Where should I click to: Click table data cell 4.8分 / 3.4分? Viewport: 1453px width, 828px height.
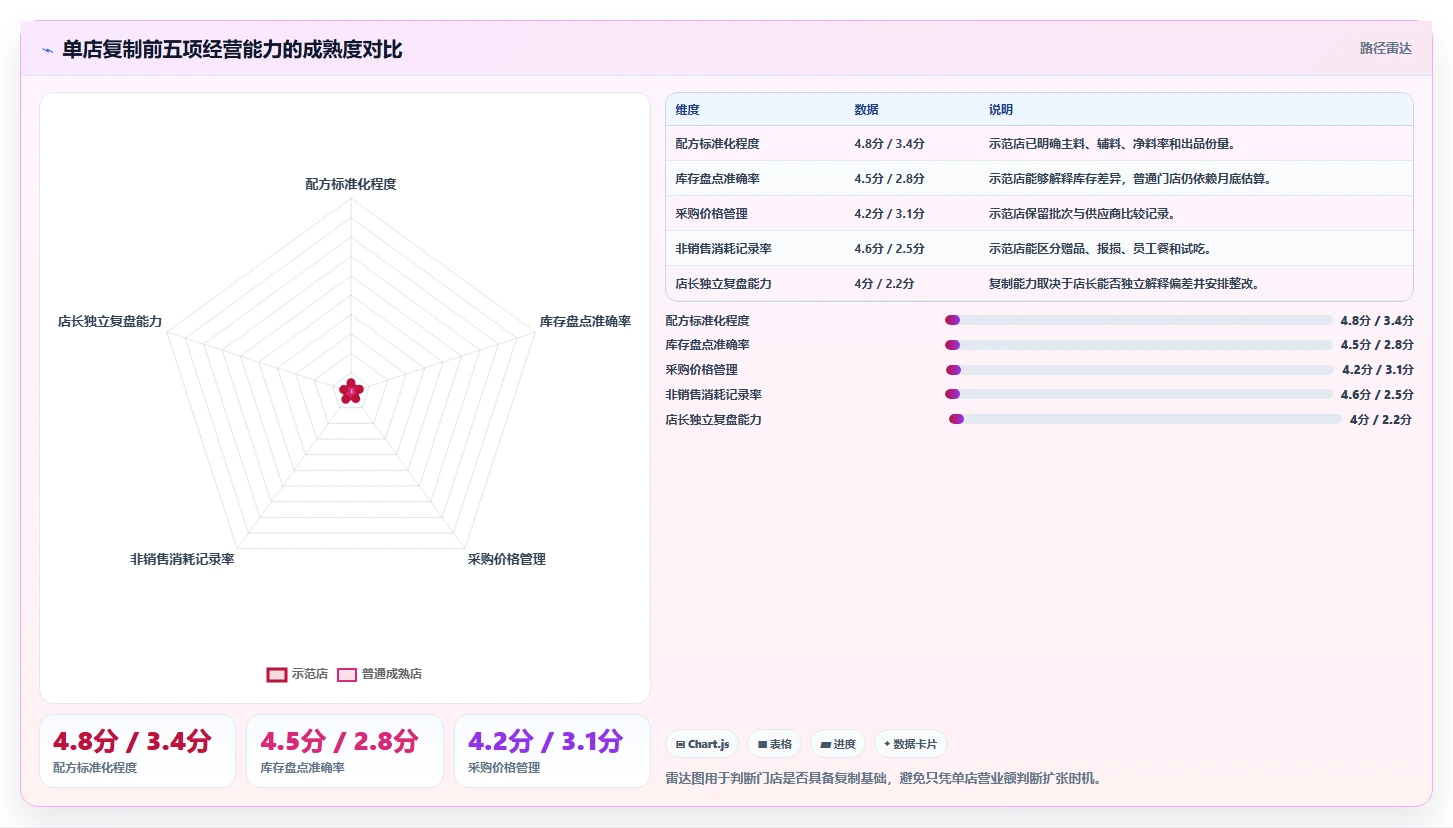tap(889, 143)
